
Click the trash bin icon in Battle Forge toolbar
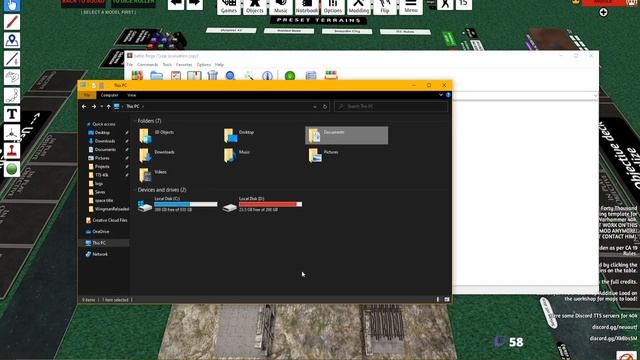(212, 76)
